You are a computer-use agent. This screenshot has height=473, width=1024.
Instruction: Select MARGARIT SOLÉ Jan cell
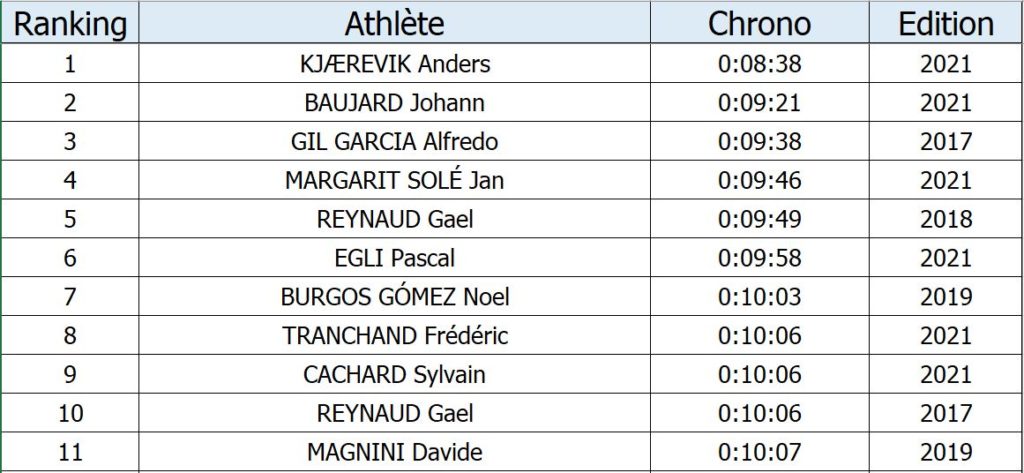[394, 180]
